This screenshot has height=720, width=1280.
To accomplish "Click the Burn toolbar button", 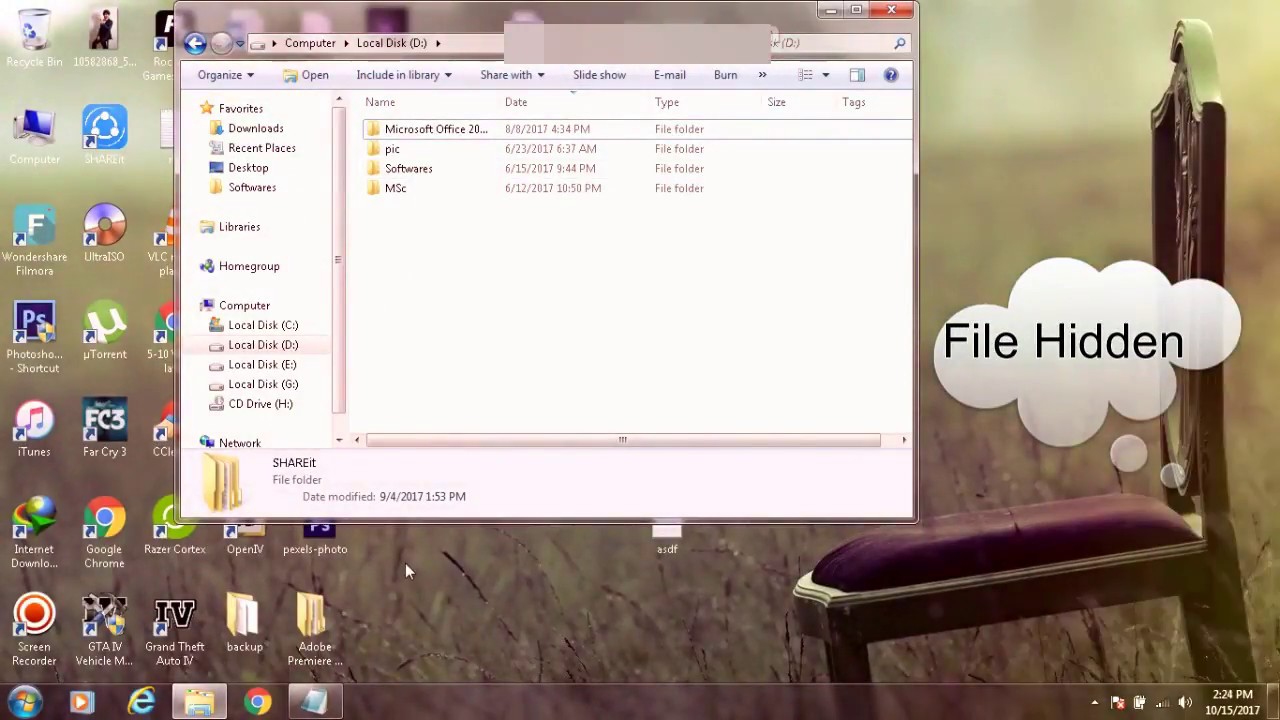I will (725, 75).
